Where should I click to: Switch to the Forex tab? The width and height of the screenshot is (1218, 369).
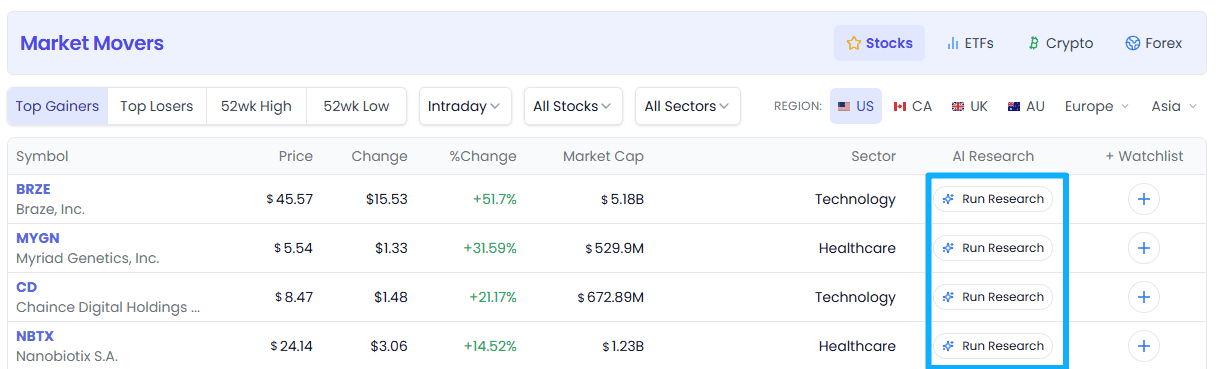[x=1153, y=43]
